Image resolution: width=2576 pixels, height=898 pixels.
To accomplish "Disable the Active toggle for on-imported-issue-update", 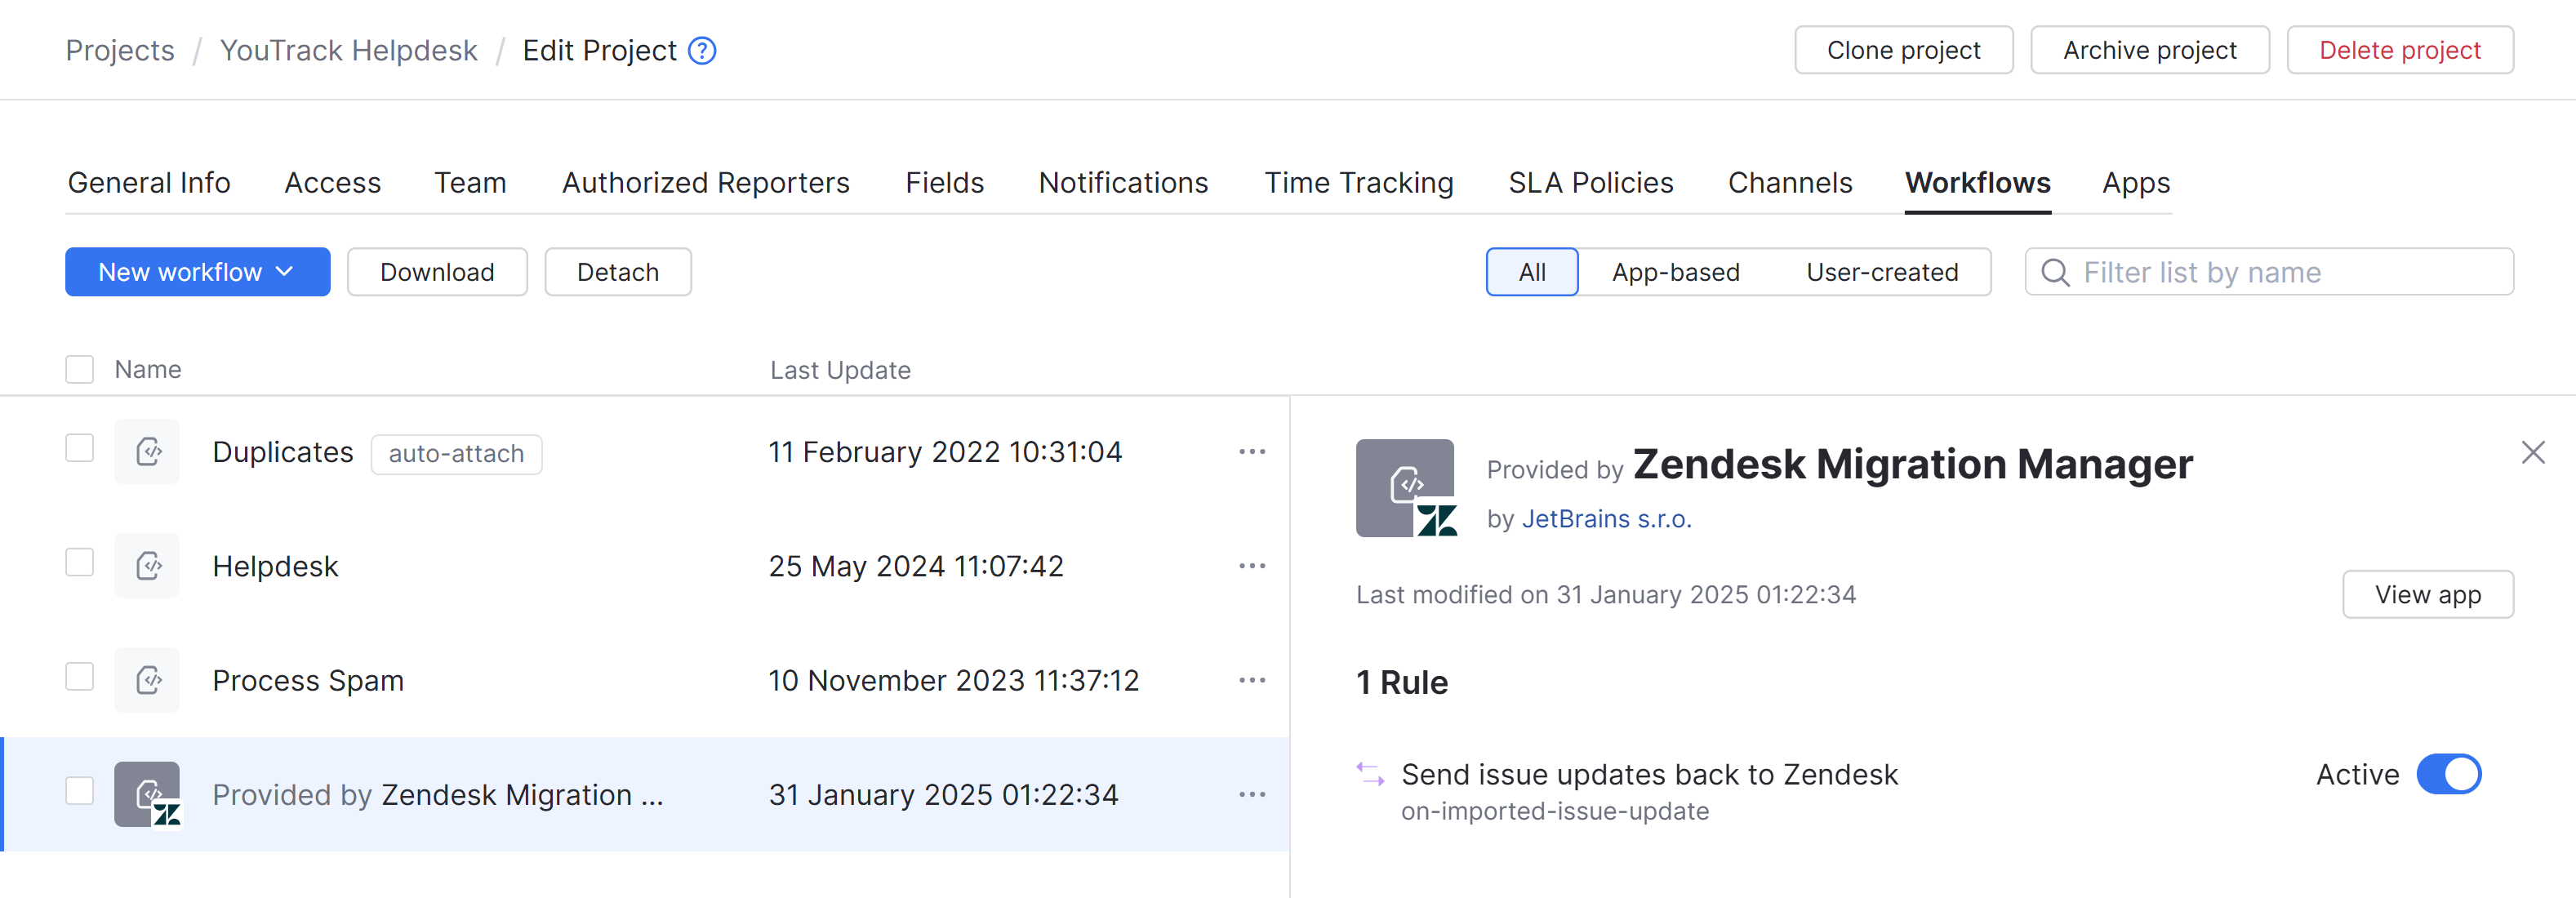I will (2449, 774).
